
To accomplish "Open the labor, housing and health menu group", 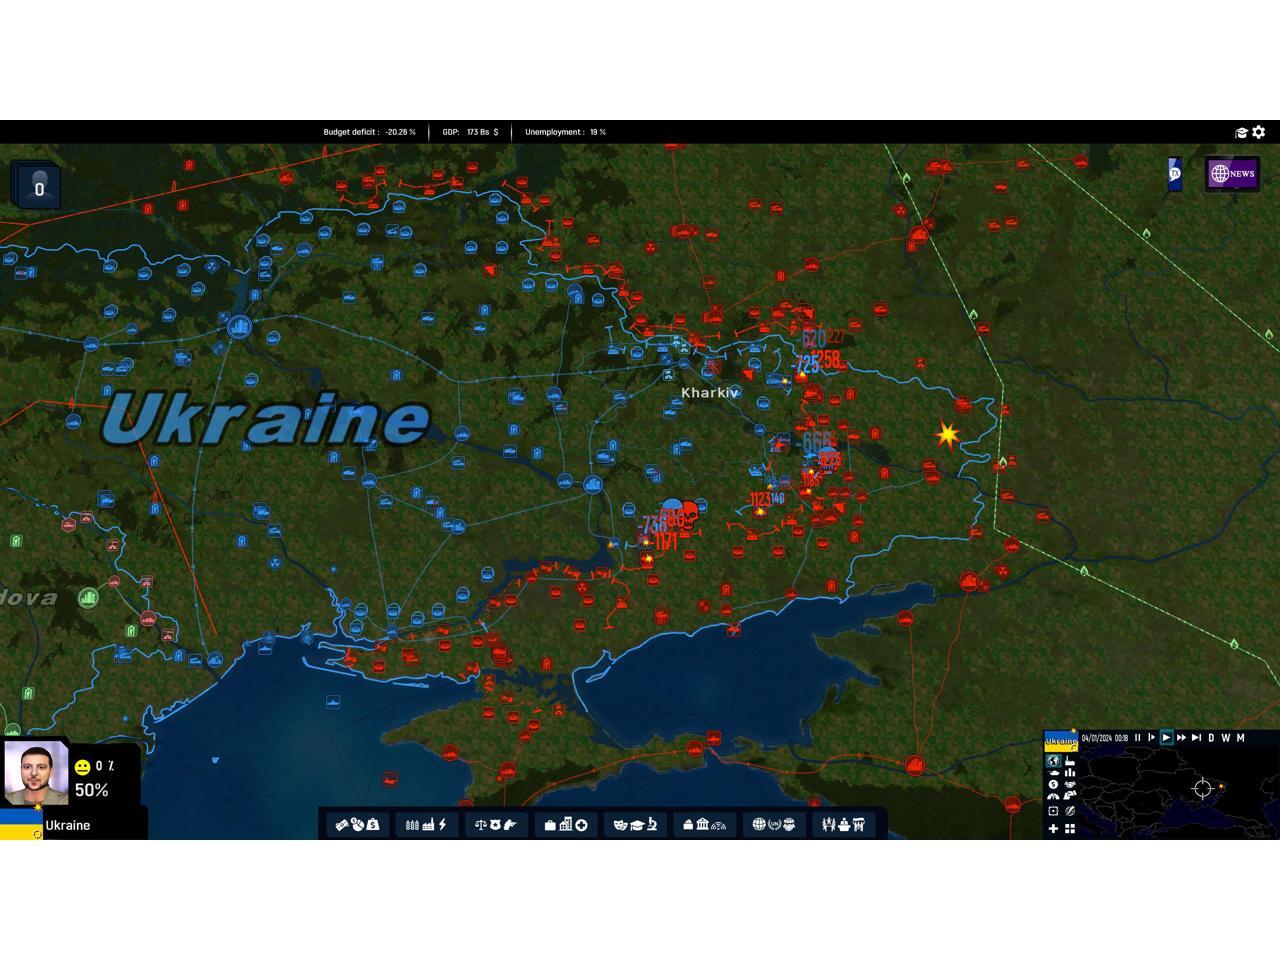I will coord(565,824).
